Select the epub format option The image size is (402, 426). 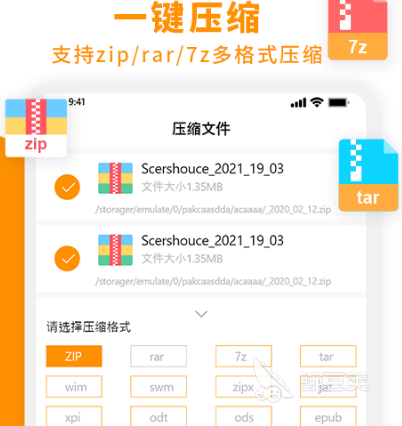[x=328, y=416]
